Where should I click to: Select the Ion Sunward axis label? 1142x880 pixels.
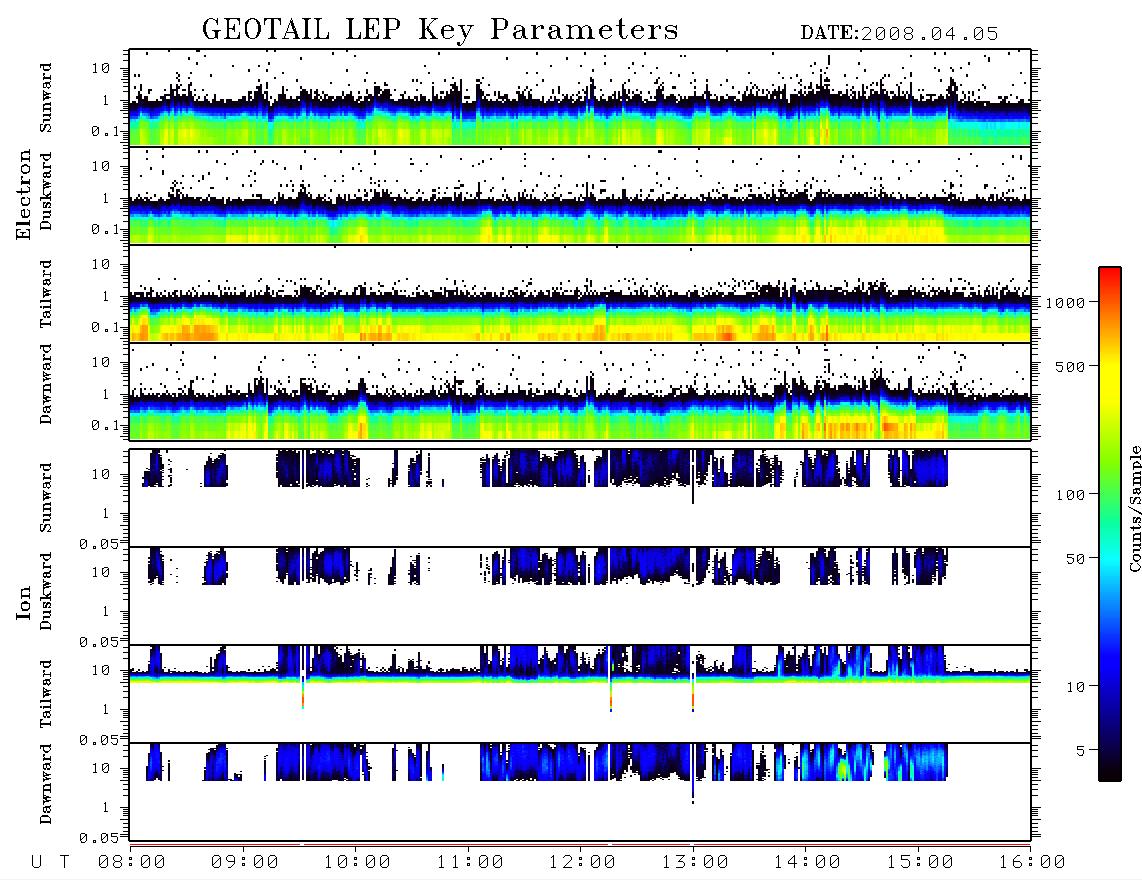click(x=46, y=498)
